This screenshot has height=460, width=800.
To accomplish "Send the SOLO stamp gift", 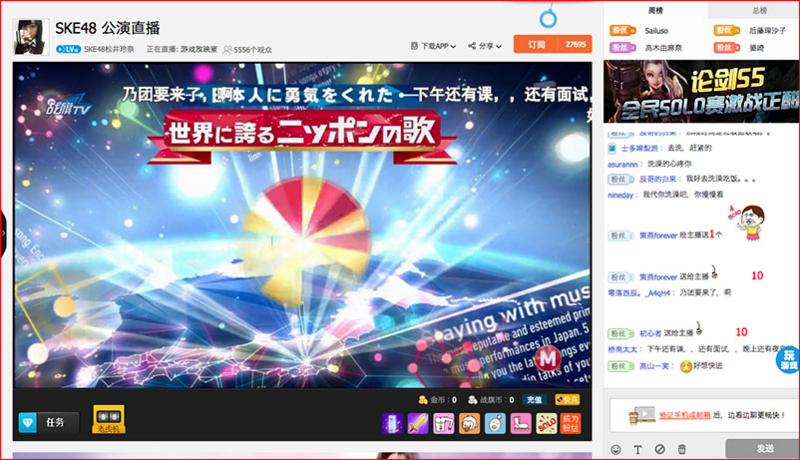I will coord(546,424).
